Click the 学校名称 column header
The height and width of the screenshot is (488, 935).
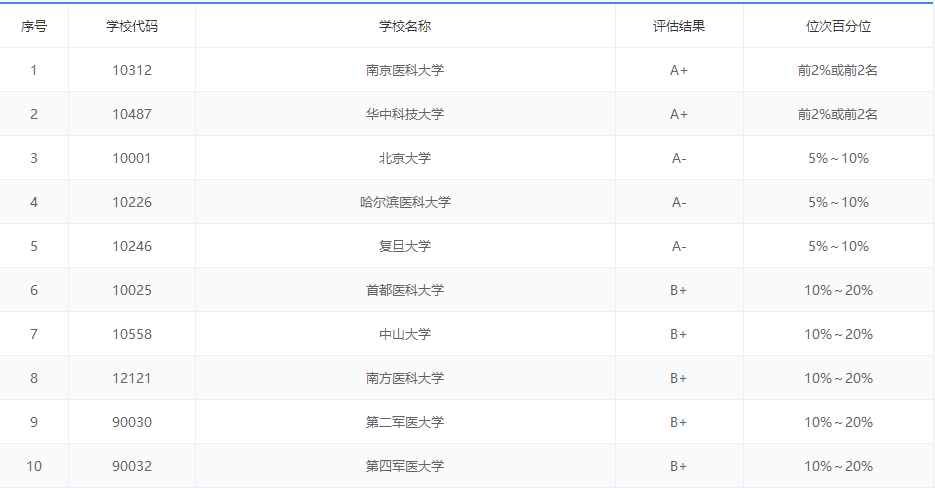405,26
